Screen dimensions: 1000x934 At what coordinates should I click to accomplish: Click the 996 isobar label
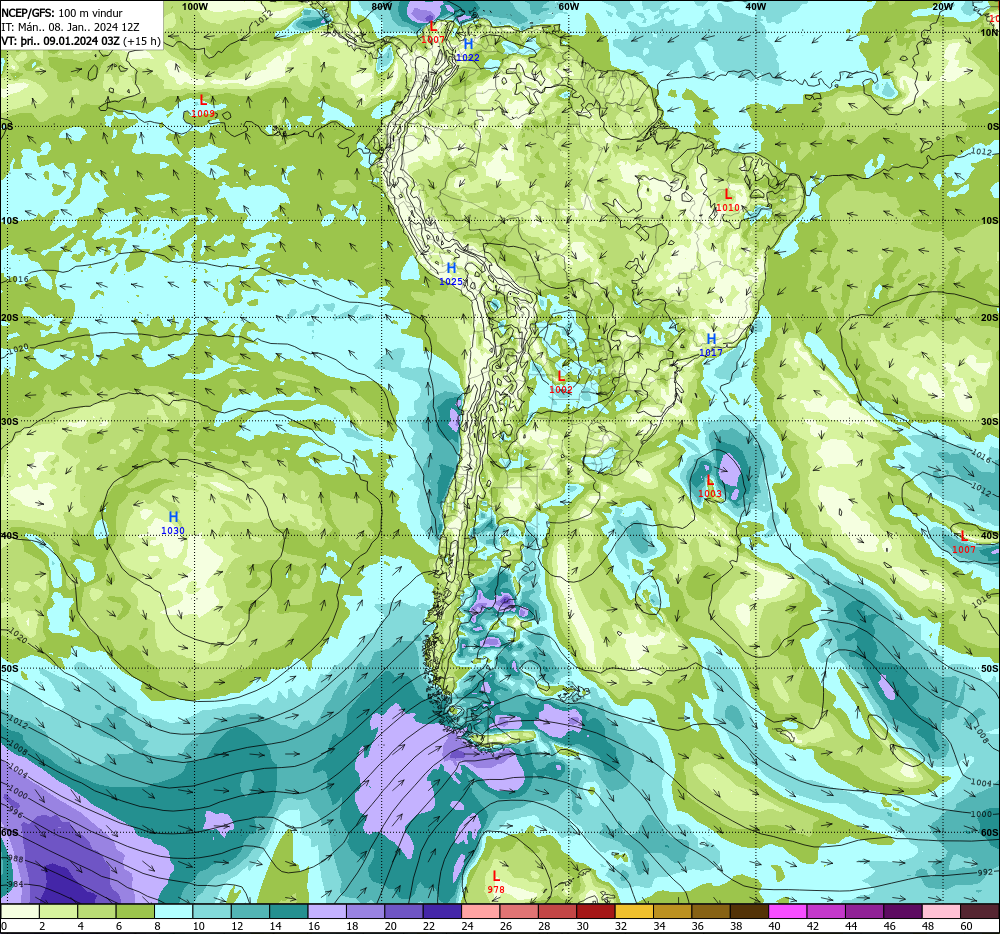point(16,814)
